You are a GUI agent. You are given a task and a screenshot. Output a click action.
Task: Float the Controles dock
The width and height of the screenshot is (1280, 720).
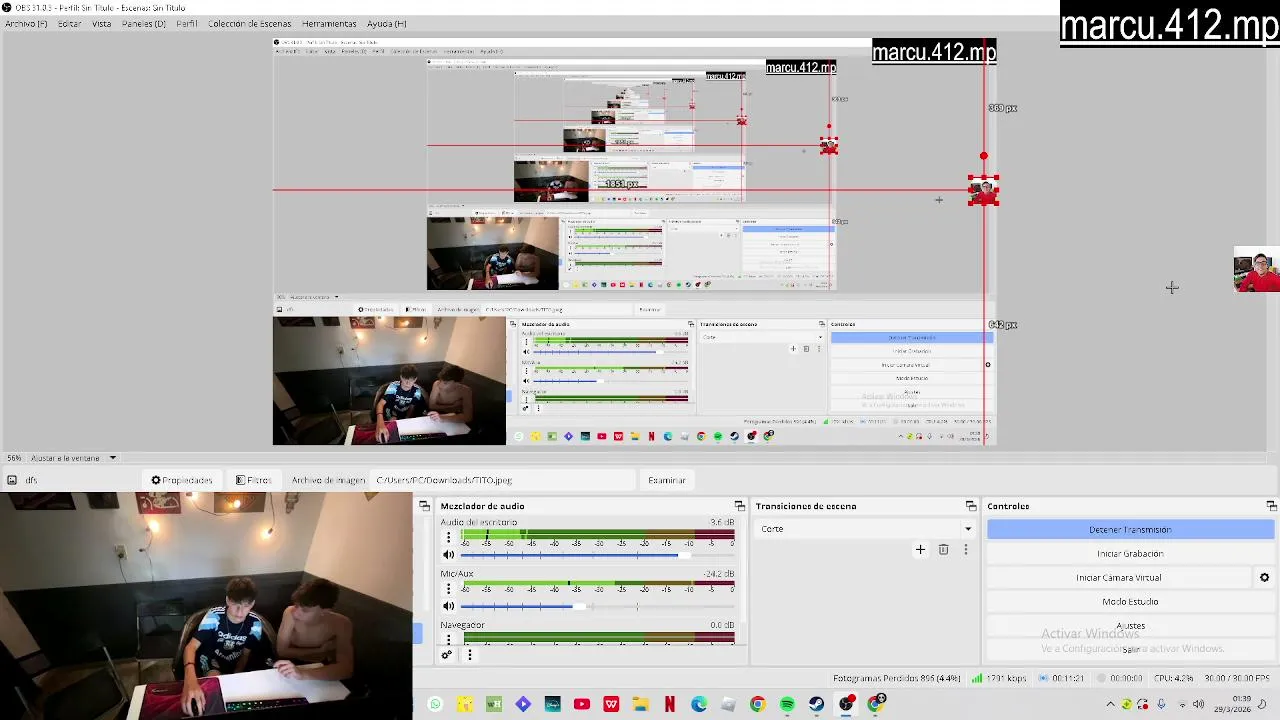(1271, 506)
